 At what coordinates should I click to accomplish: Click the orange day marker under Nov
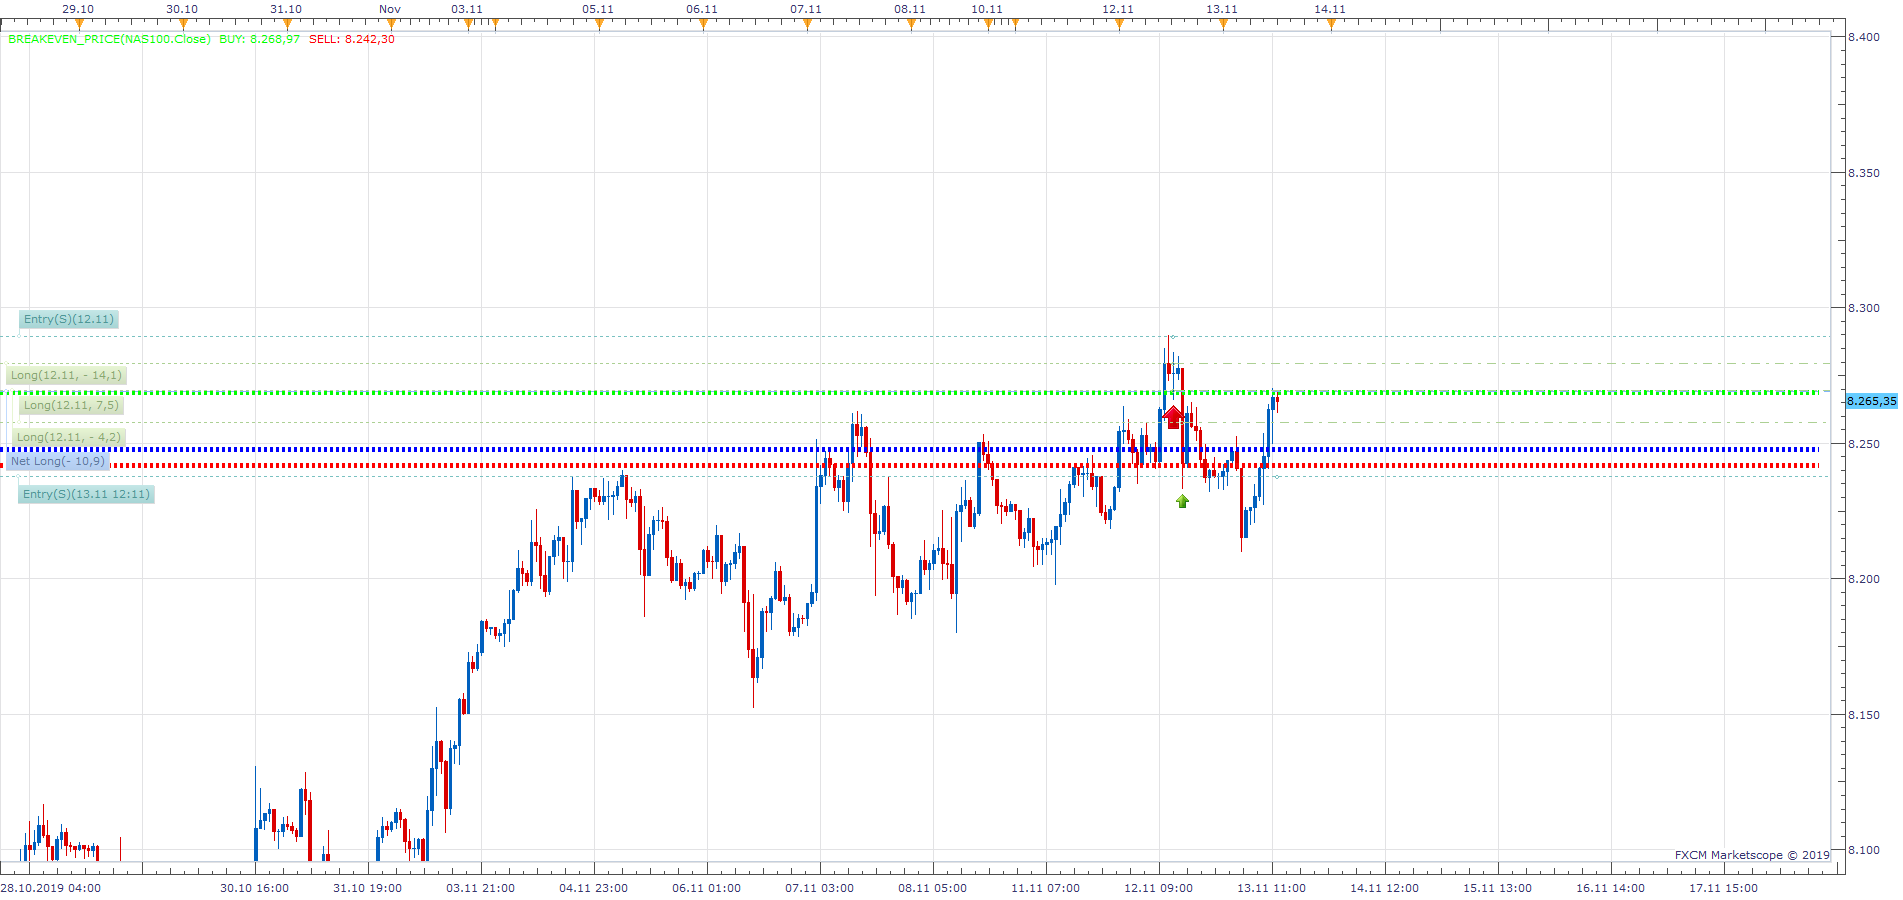point(391,24)
